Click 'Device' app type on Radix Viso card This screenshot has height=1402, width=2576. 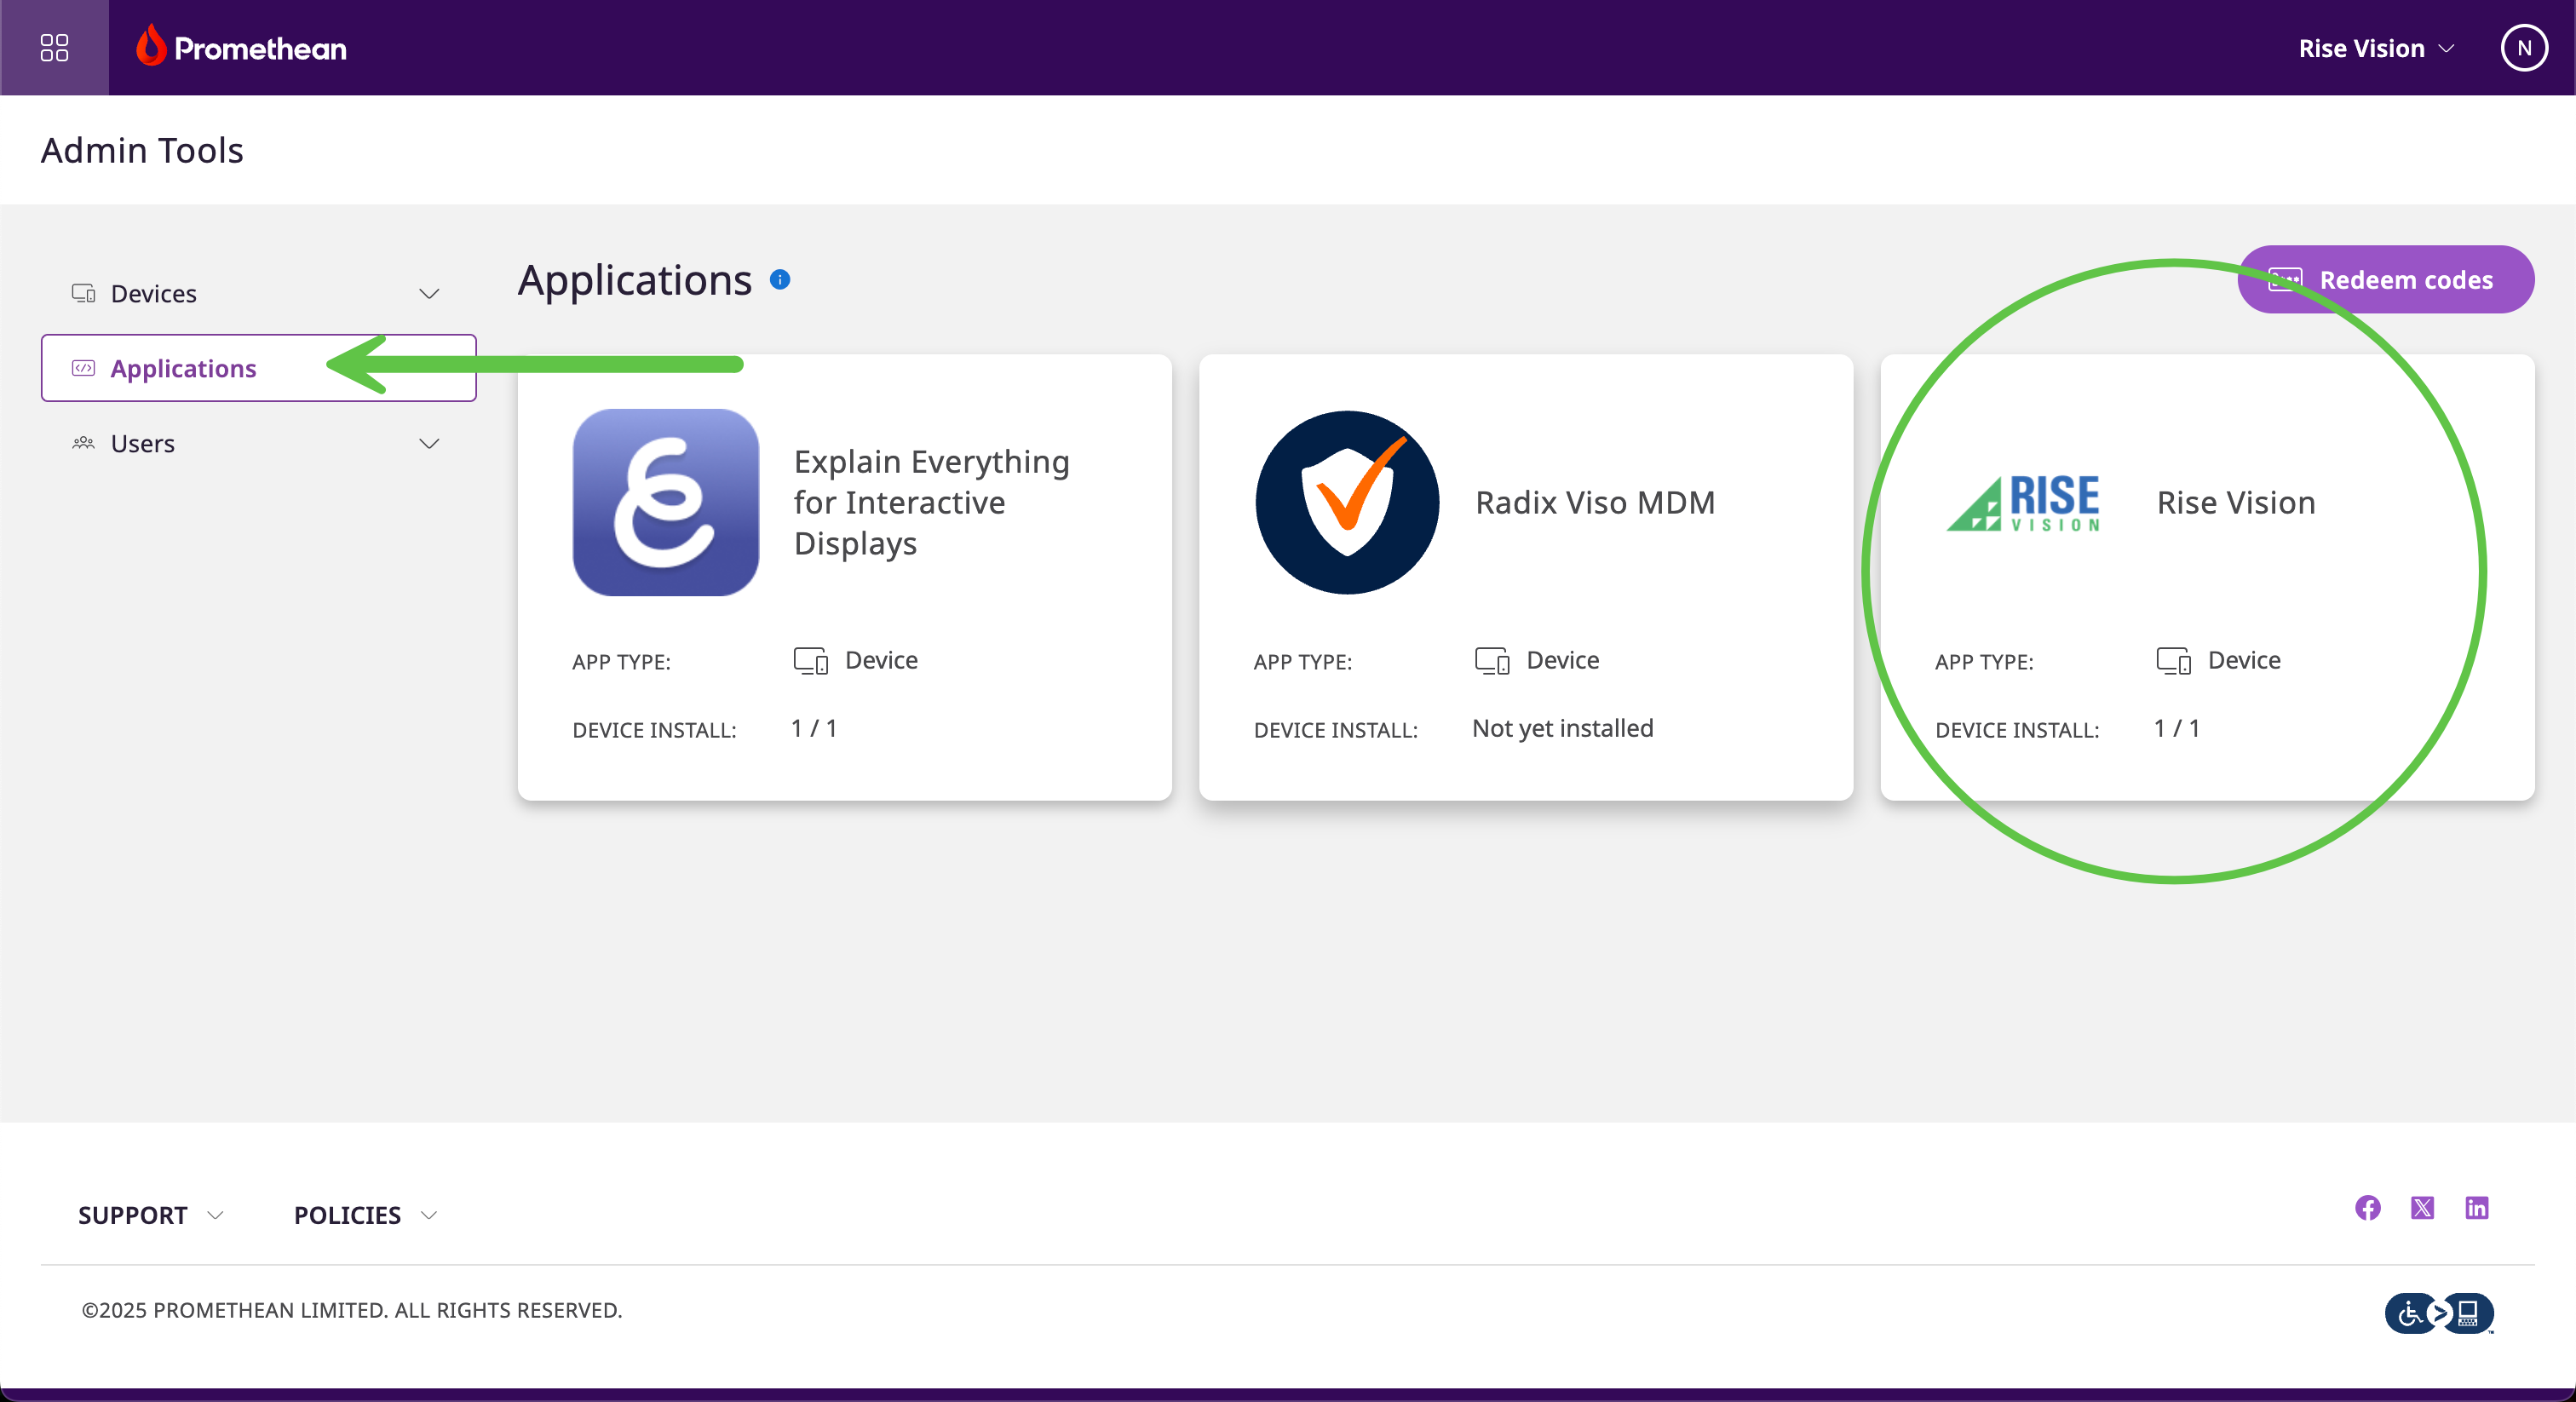tap(1563, 660)
